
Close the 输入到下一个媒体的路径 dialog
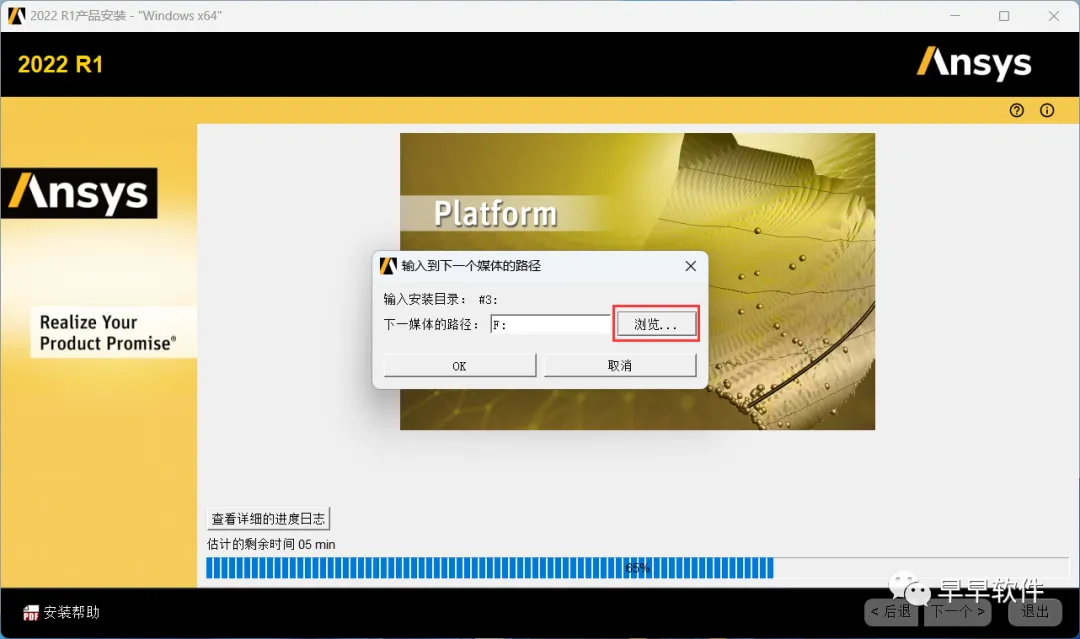tap(691, 266)
